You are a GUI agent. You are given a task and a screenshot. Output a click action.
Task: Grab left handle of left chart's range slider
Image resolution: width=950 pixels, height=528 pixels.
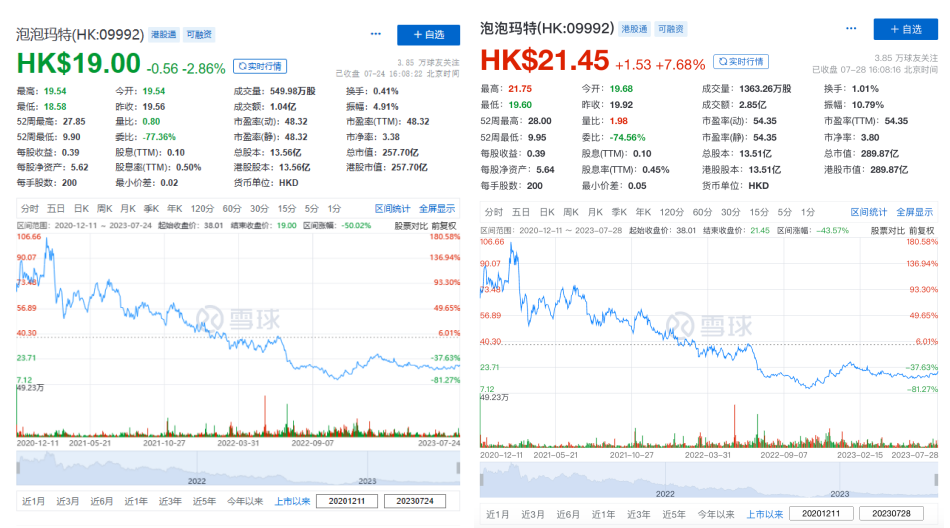(18, 467)
